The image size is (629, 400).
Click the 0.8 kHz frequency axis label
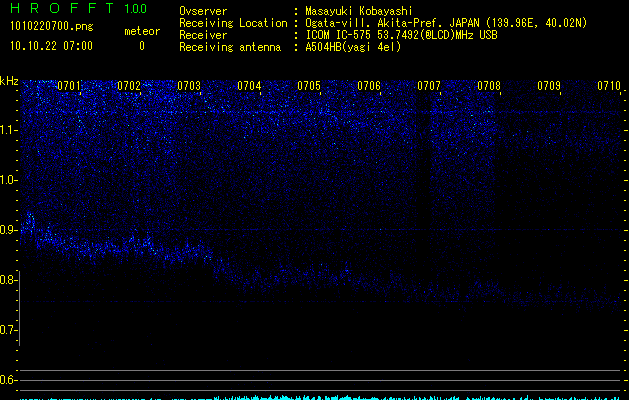9,280
